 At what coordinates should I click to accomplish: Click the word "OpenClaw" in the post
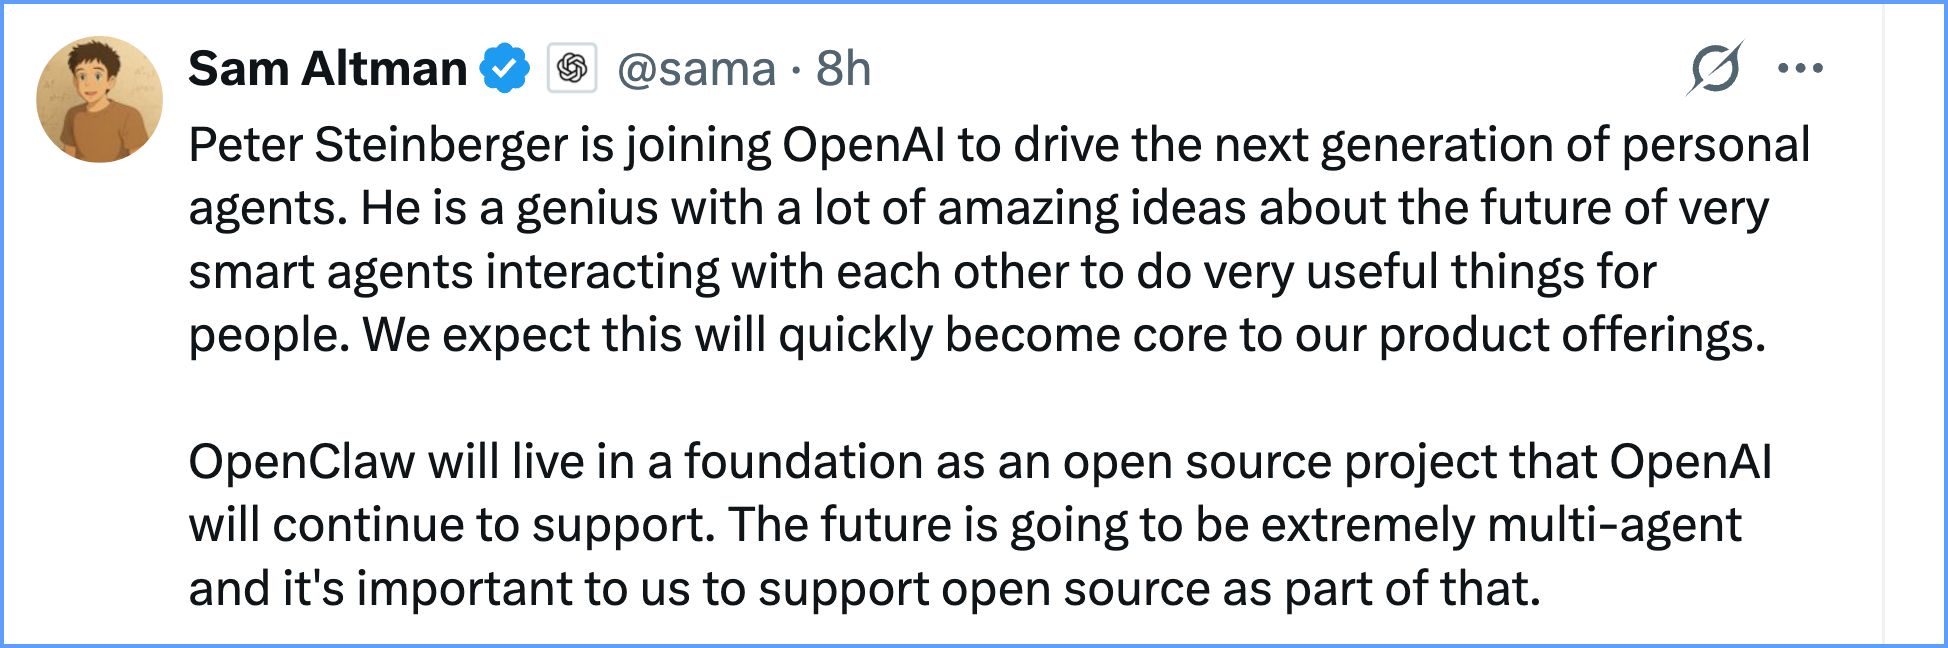pyautogui.click(x=301, y=462)
